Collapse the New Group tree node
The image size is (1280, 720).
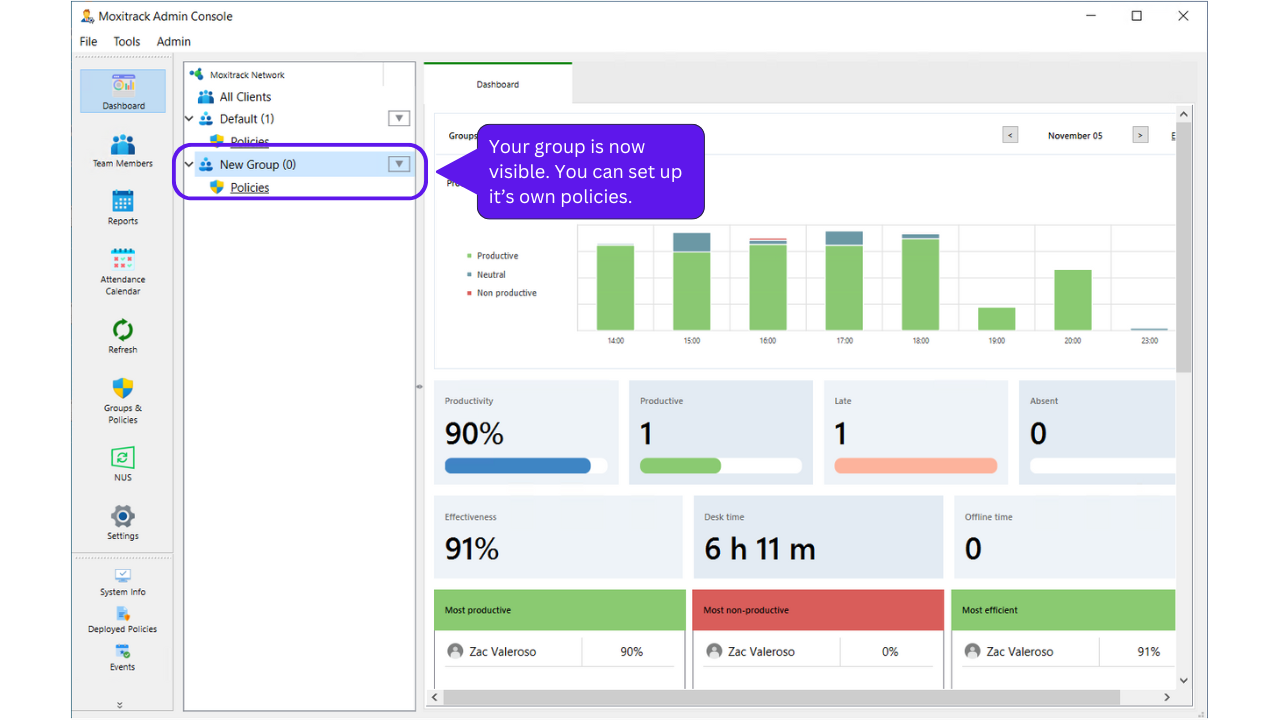coord(189,165)
